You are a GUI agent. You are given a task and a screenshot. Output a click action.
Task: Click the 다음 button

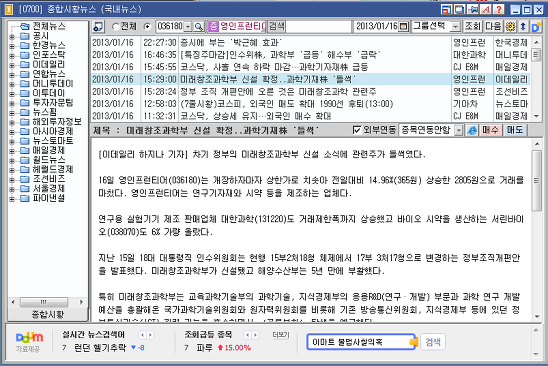(493, 27)
